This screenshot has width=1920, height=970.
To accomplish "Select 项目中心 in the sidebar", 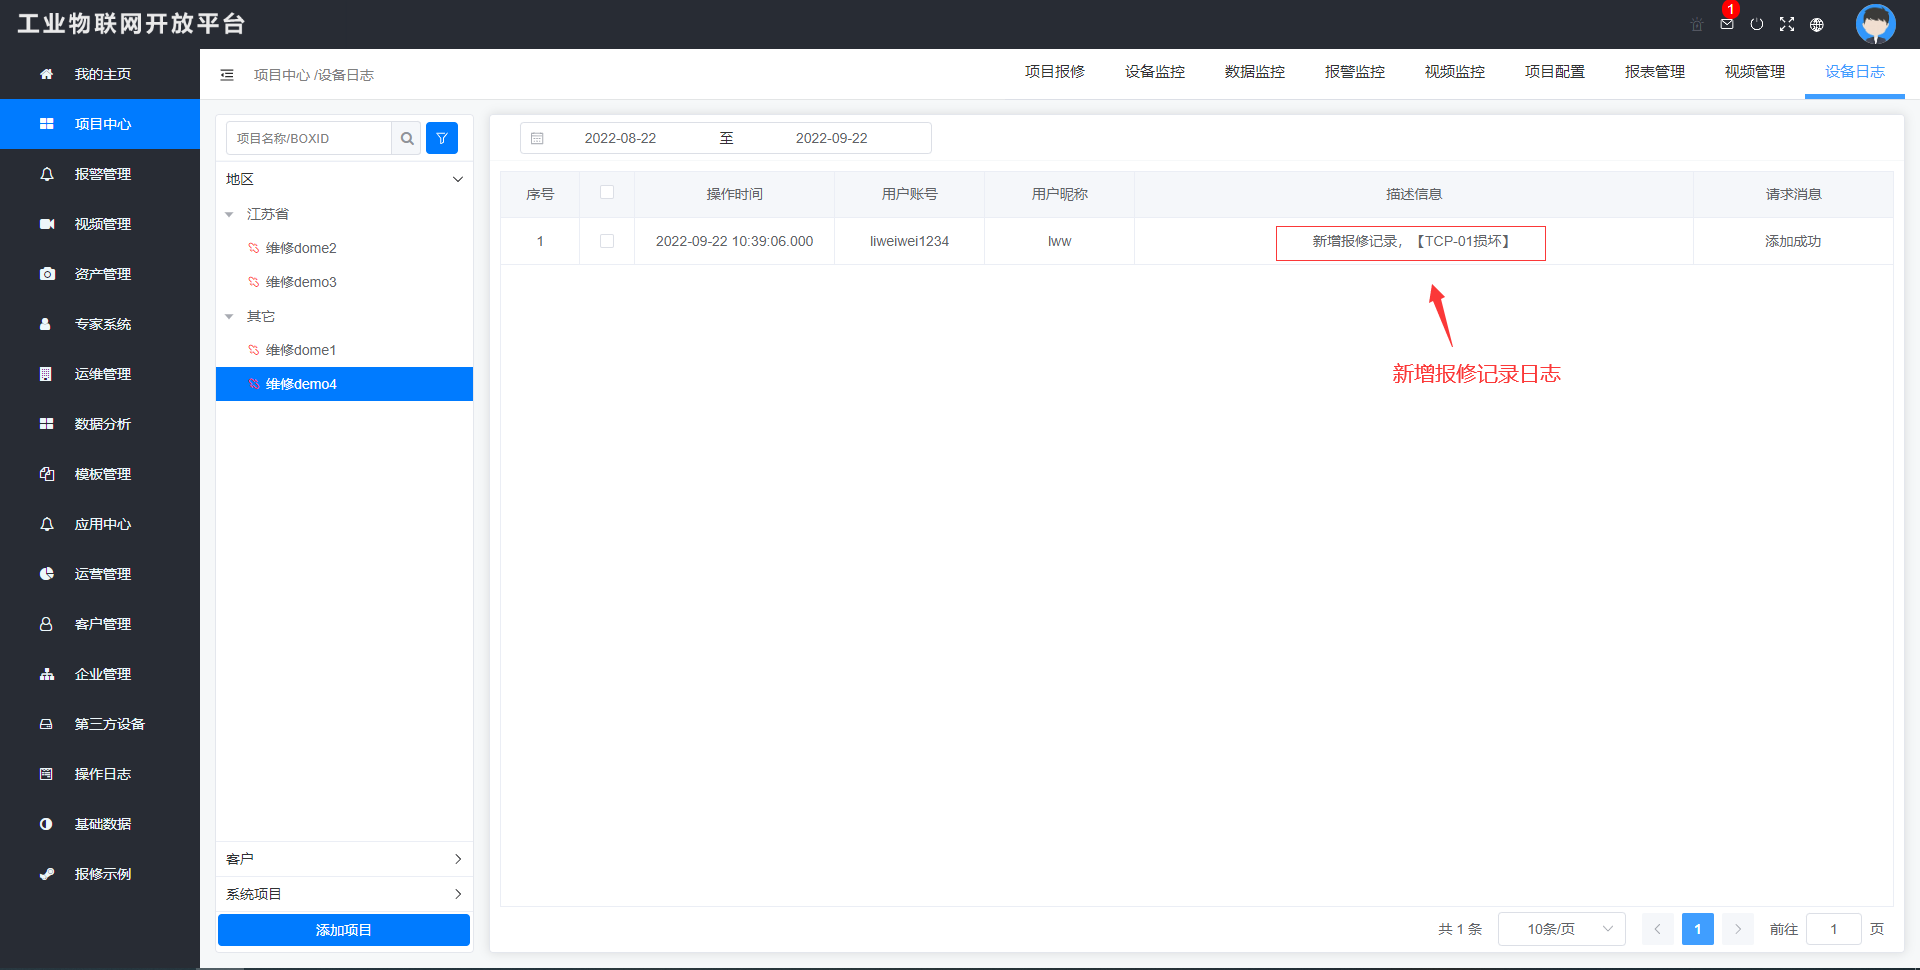I will point(100,124).
